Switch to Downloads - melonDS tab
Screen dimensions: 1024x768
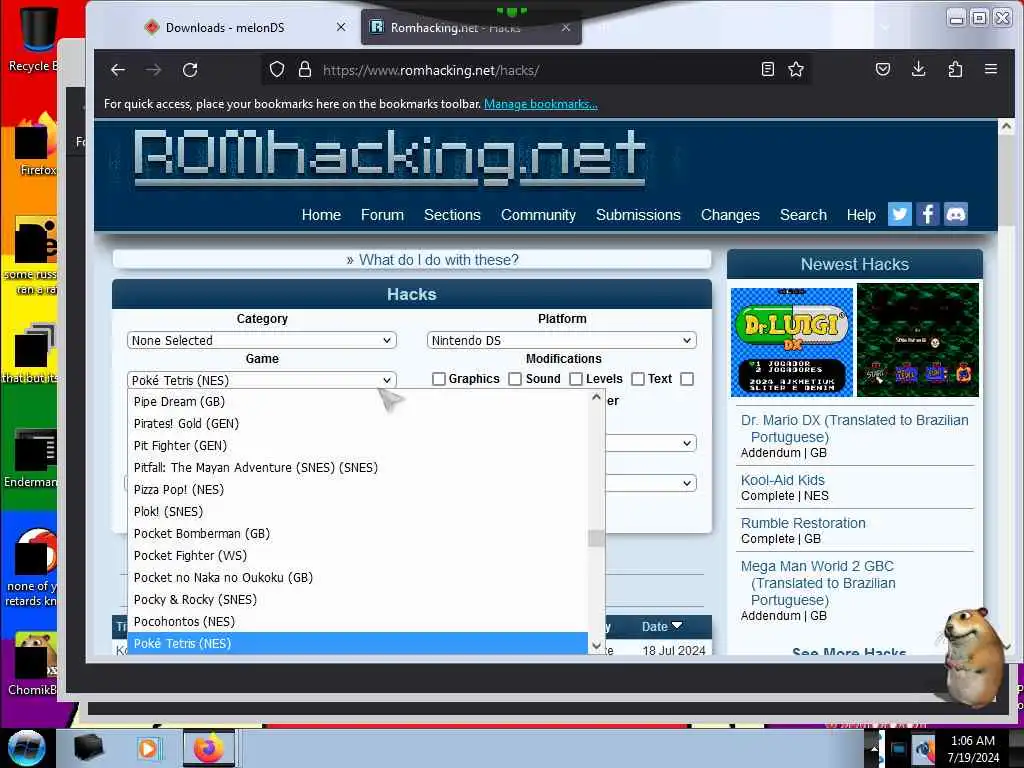coord(225,27)
